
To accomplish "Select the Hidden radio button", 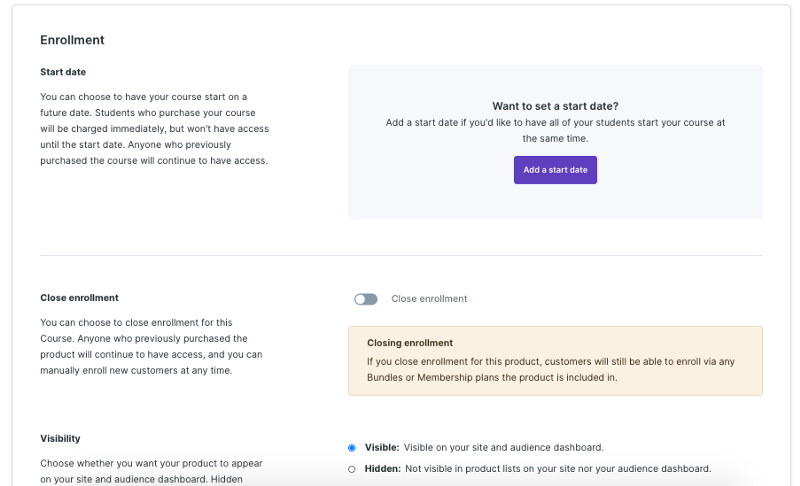I will [x=352, y=469].
